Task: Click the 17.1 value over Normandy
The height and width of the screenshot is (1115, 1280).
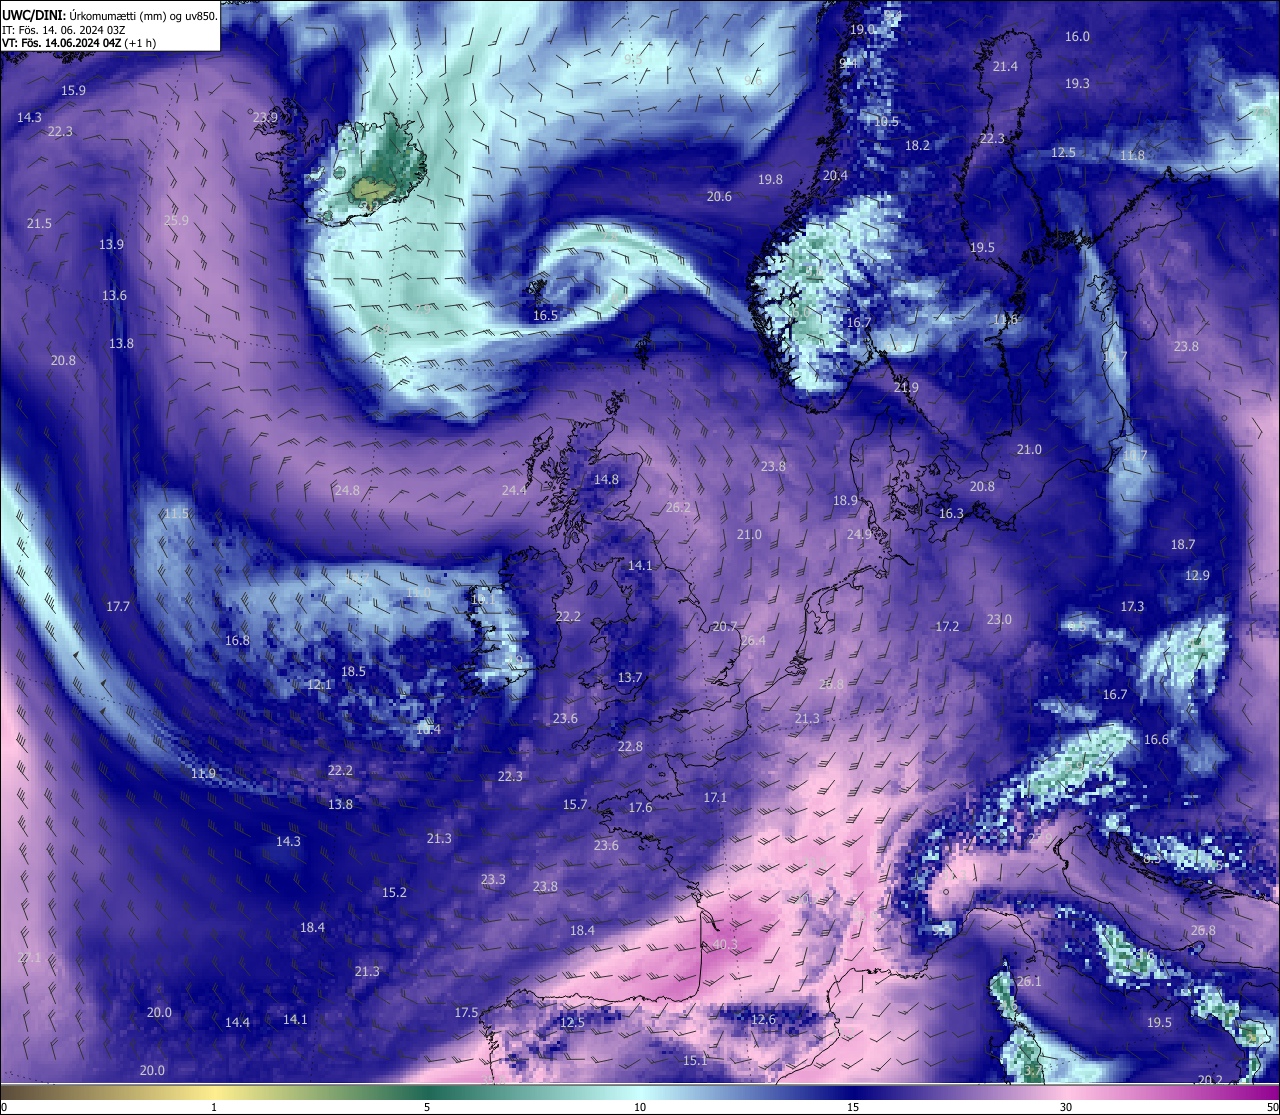Action: coord(714,797)
